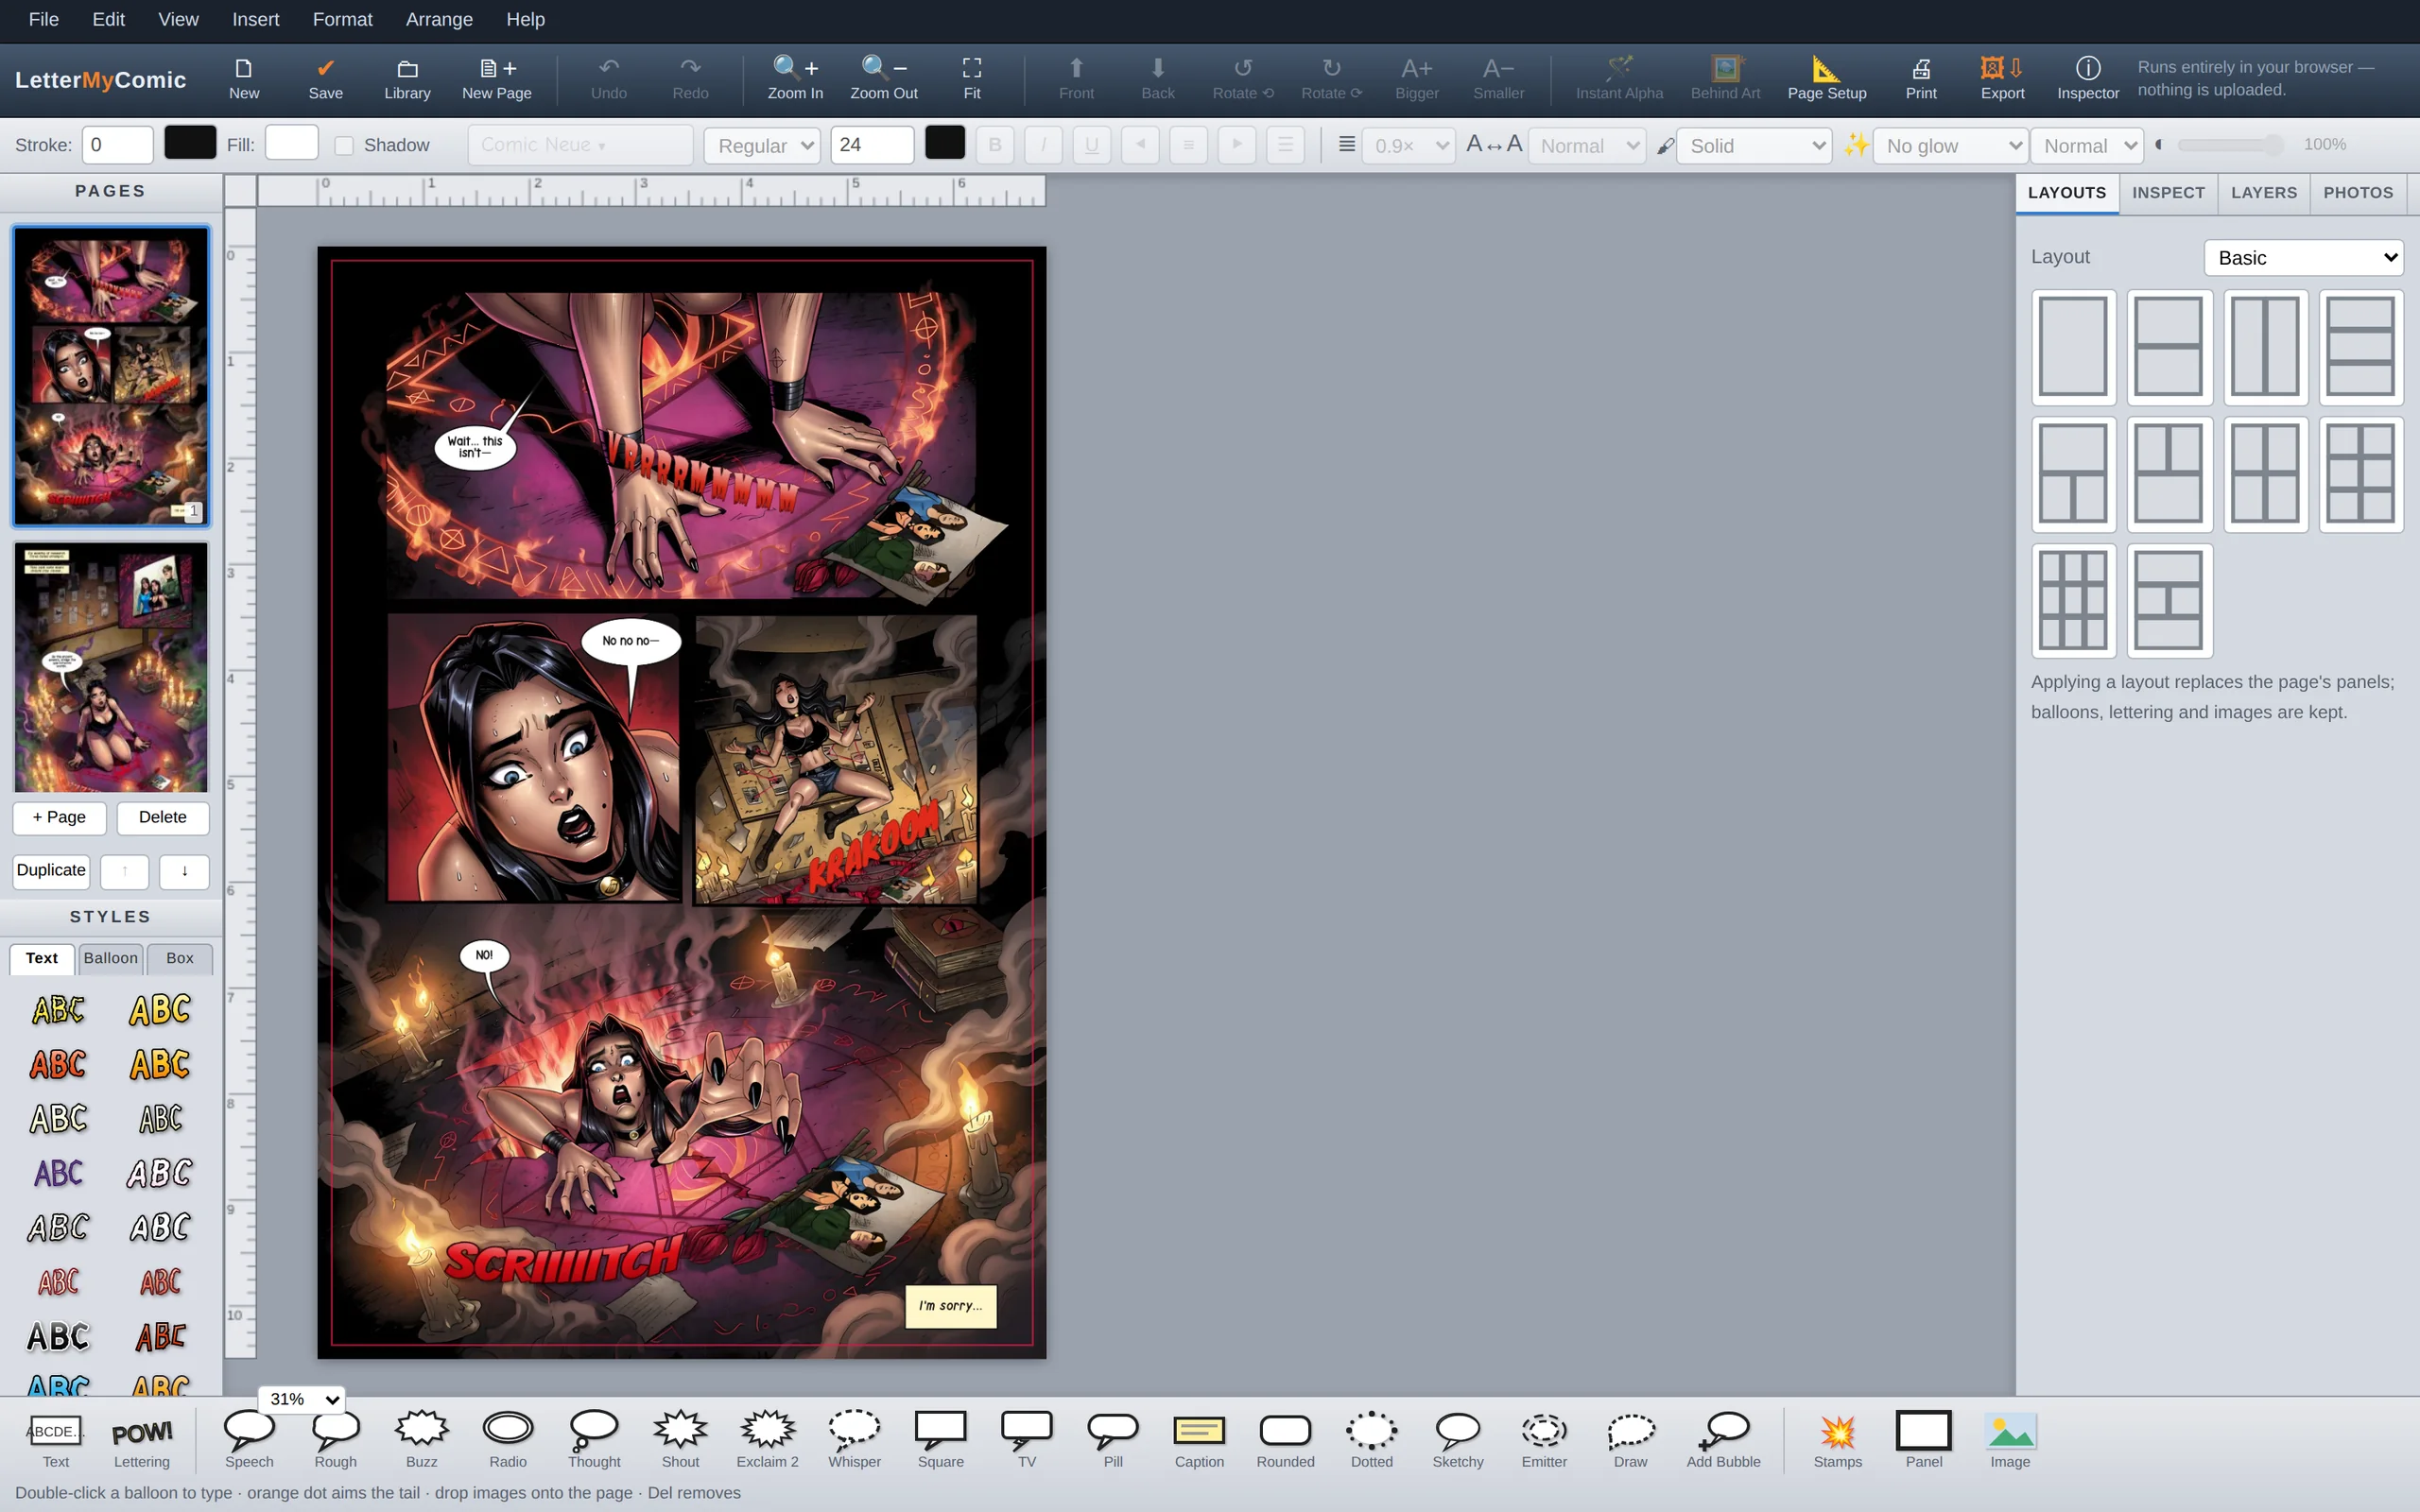
Task: Enable the Shadow checkbox
Action: (344, 145)
